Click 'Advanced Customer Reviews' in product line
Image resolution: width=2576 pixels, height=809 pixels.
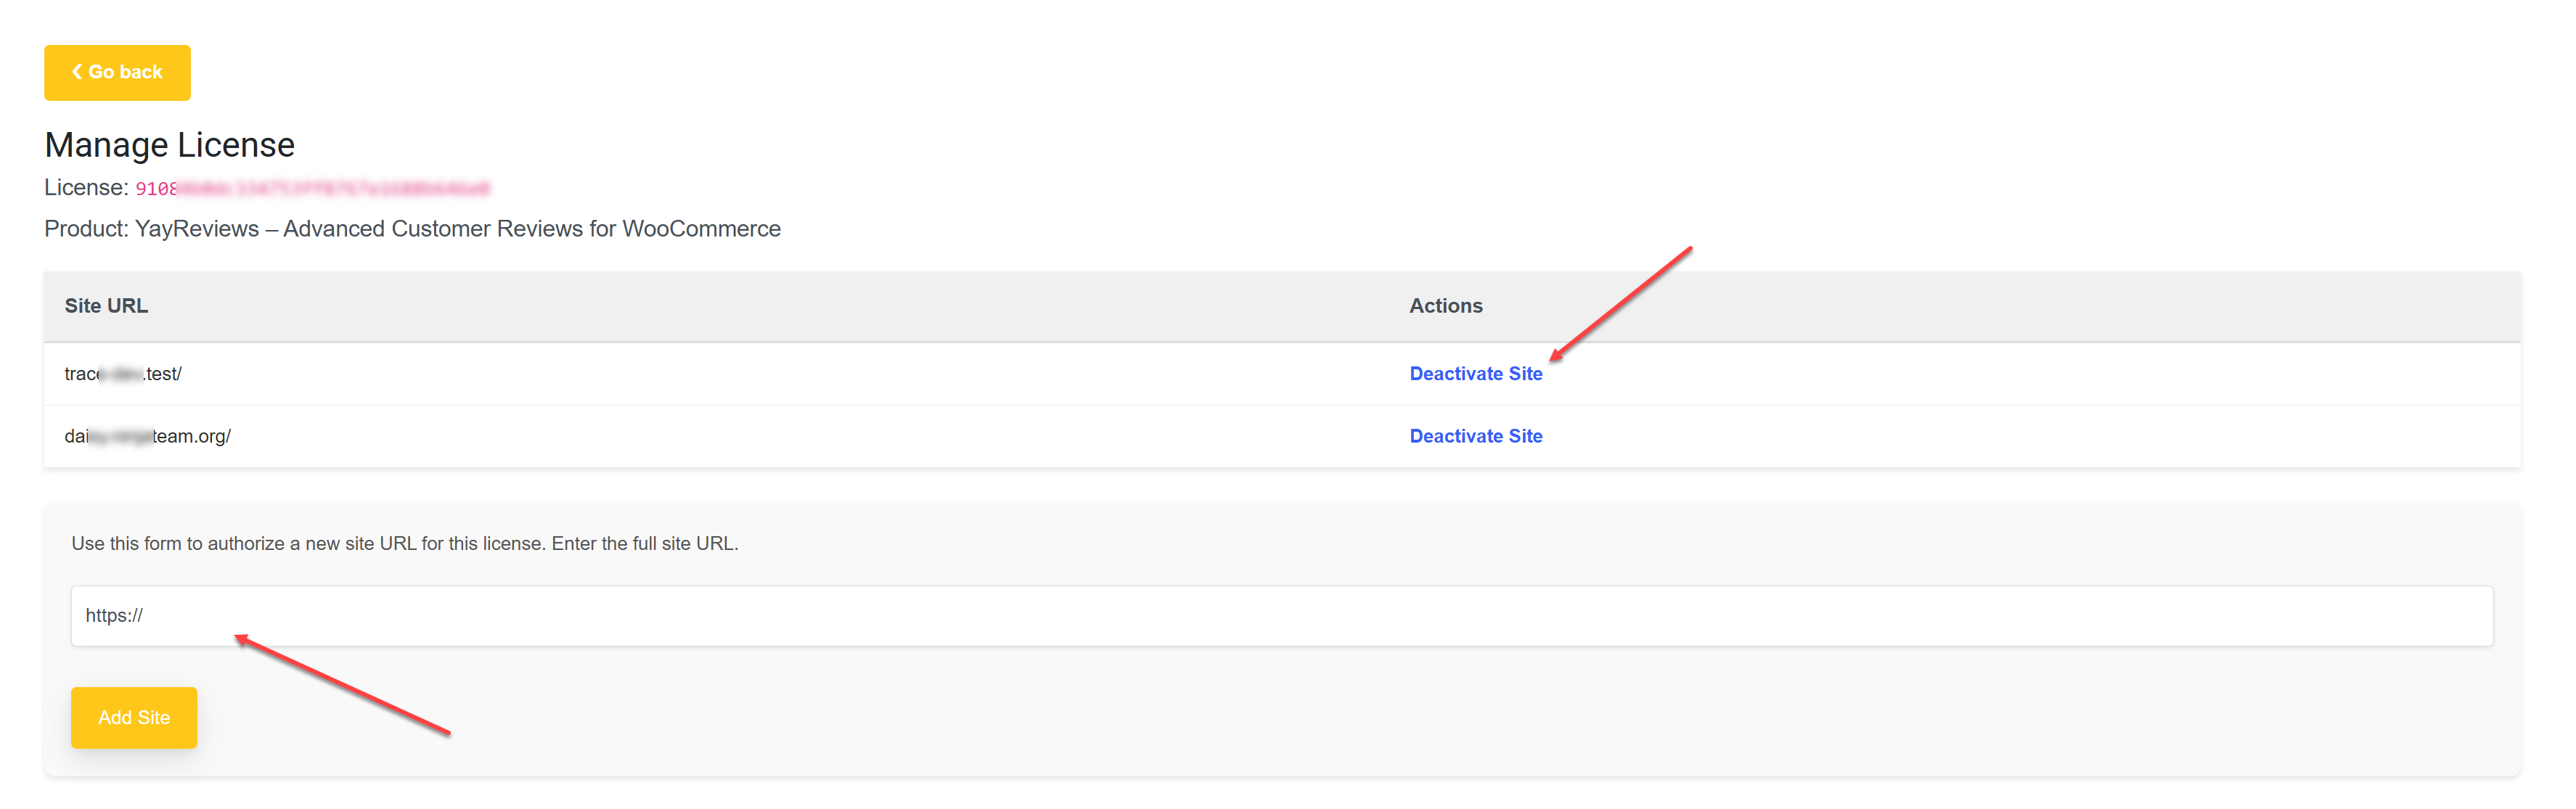(x=433, y=229)
